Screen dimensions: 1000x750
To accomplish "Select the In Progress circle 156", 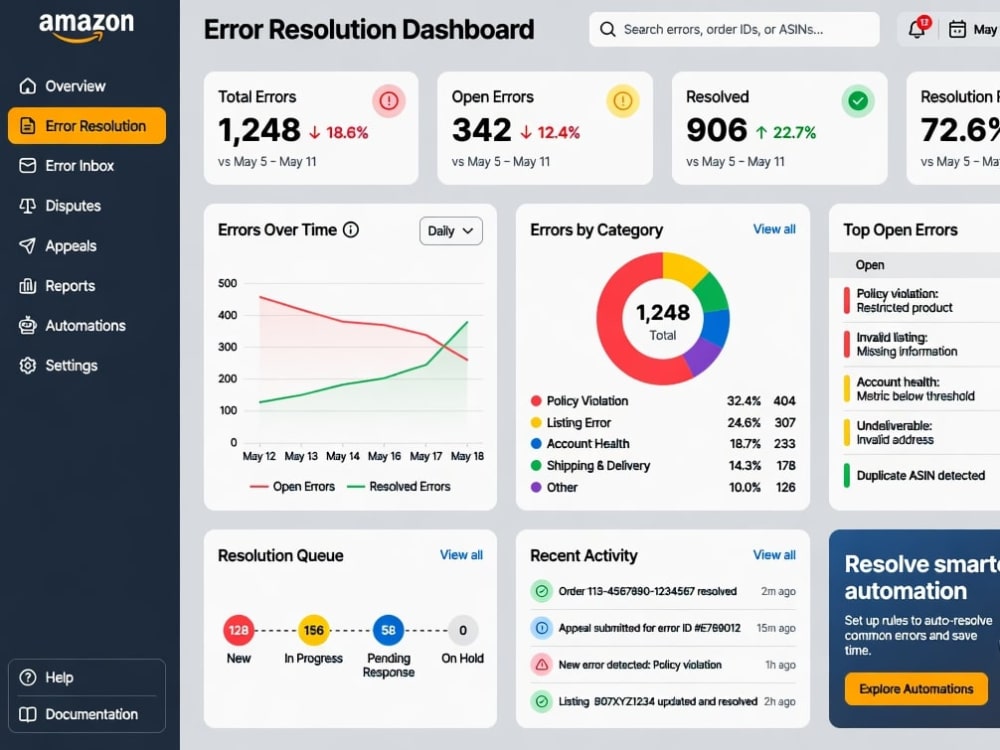I will coord(313,630).
